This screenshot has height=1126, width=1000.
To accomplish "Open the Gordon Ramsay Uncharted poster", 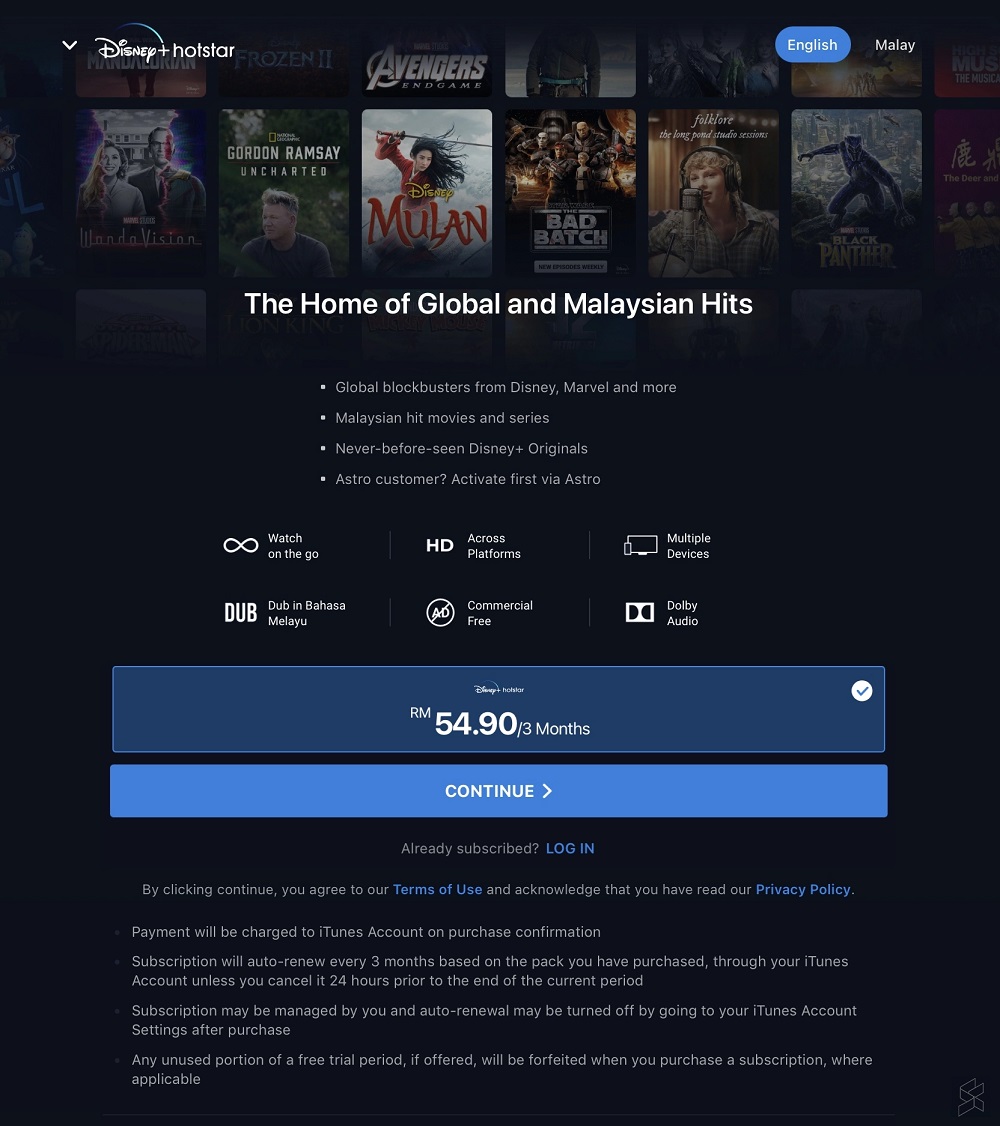I will click(284, 192).
